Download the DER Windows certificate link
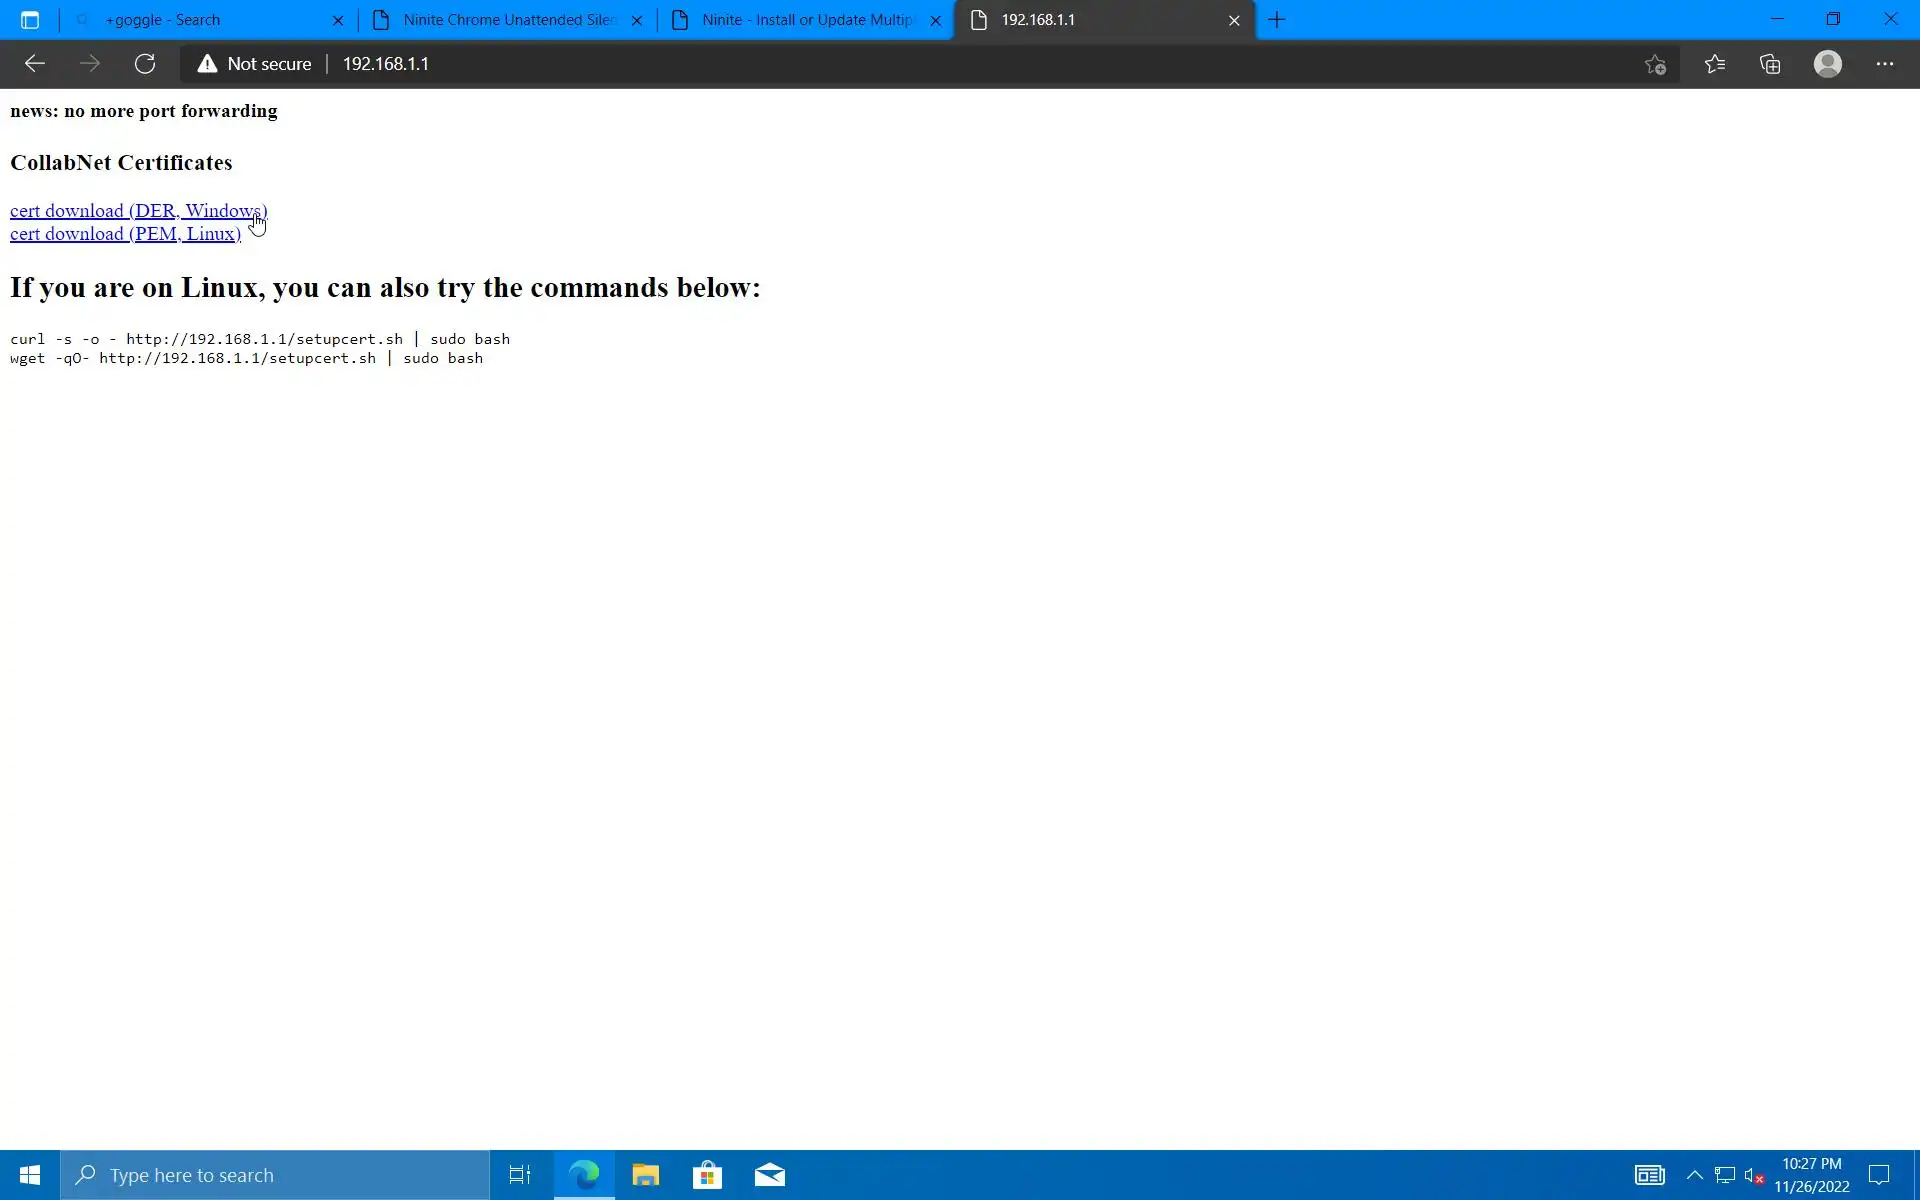The height and width of the screenshot is (1200, 1920). 138,211
